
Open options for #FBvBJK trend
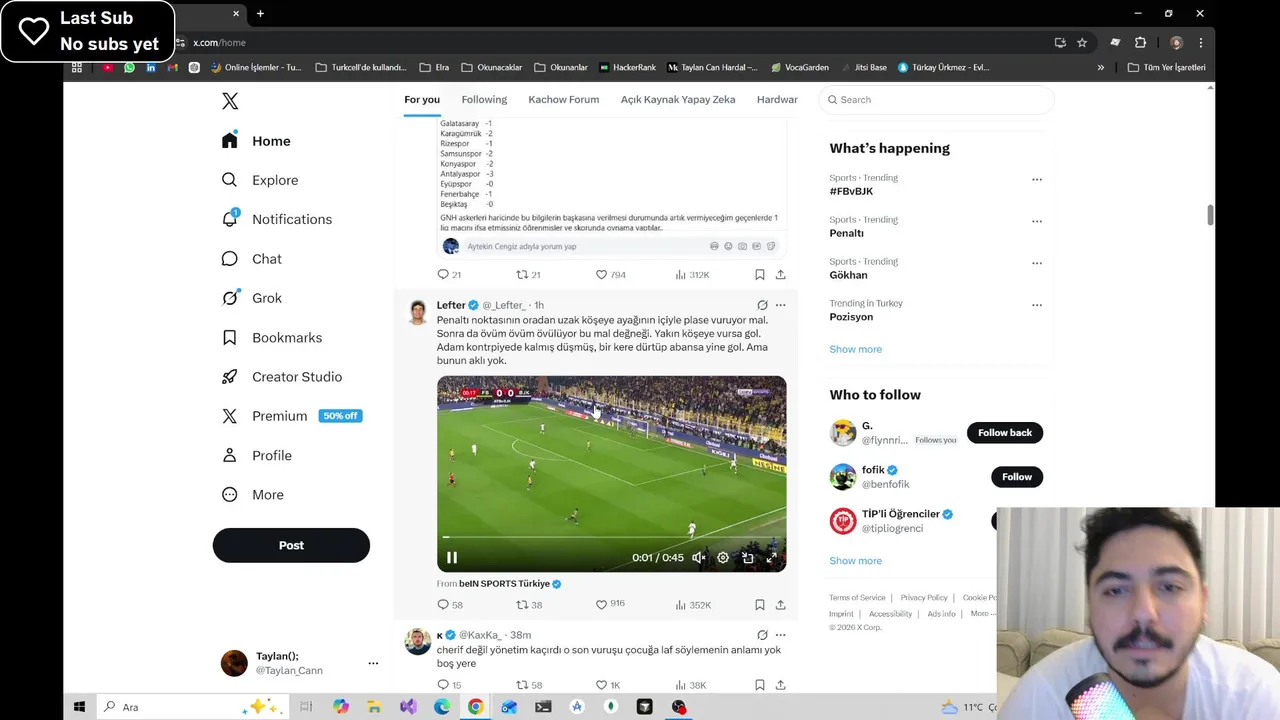pos(1037,180)
